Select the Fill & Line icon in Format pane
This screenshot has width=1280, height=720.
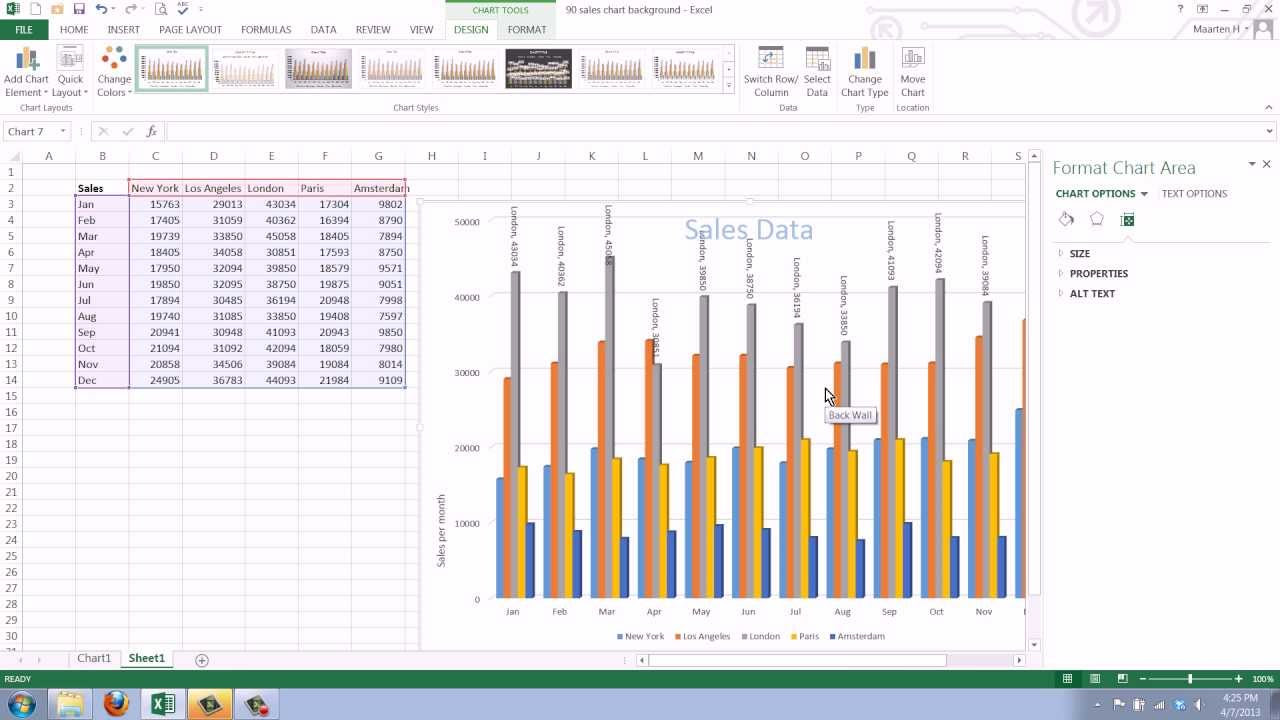pos(1066,218)
